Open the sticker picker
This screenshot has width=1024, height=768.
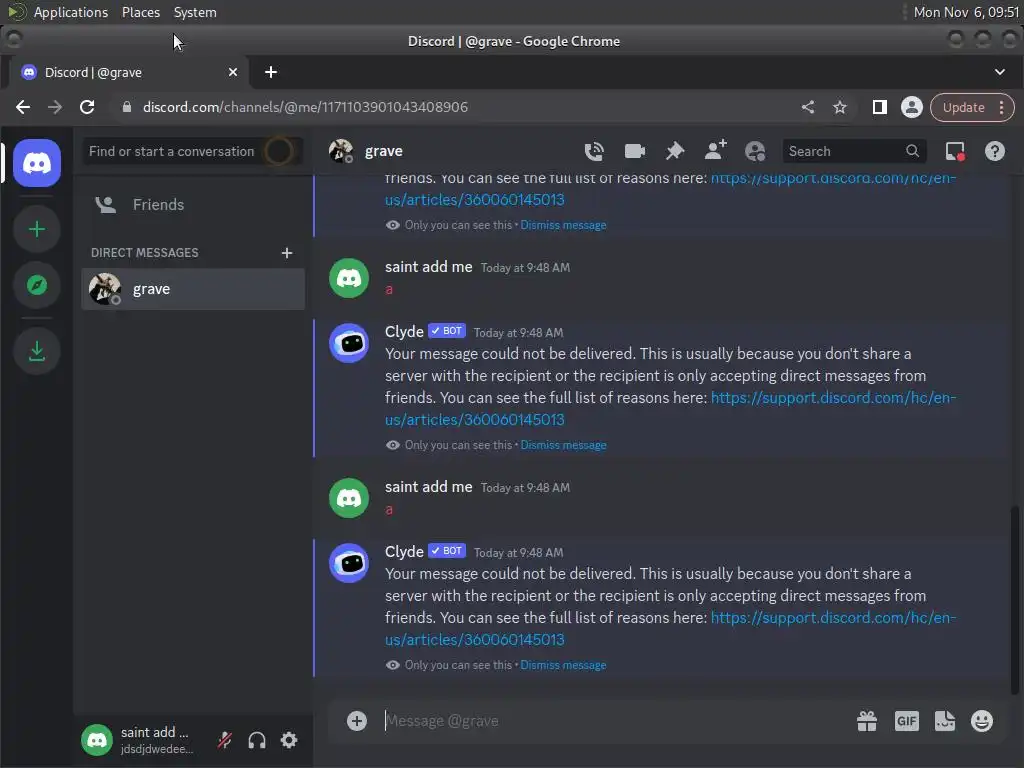pos(944,721)
